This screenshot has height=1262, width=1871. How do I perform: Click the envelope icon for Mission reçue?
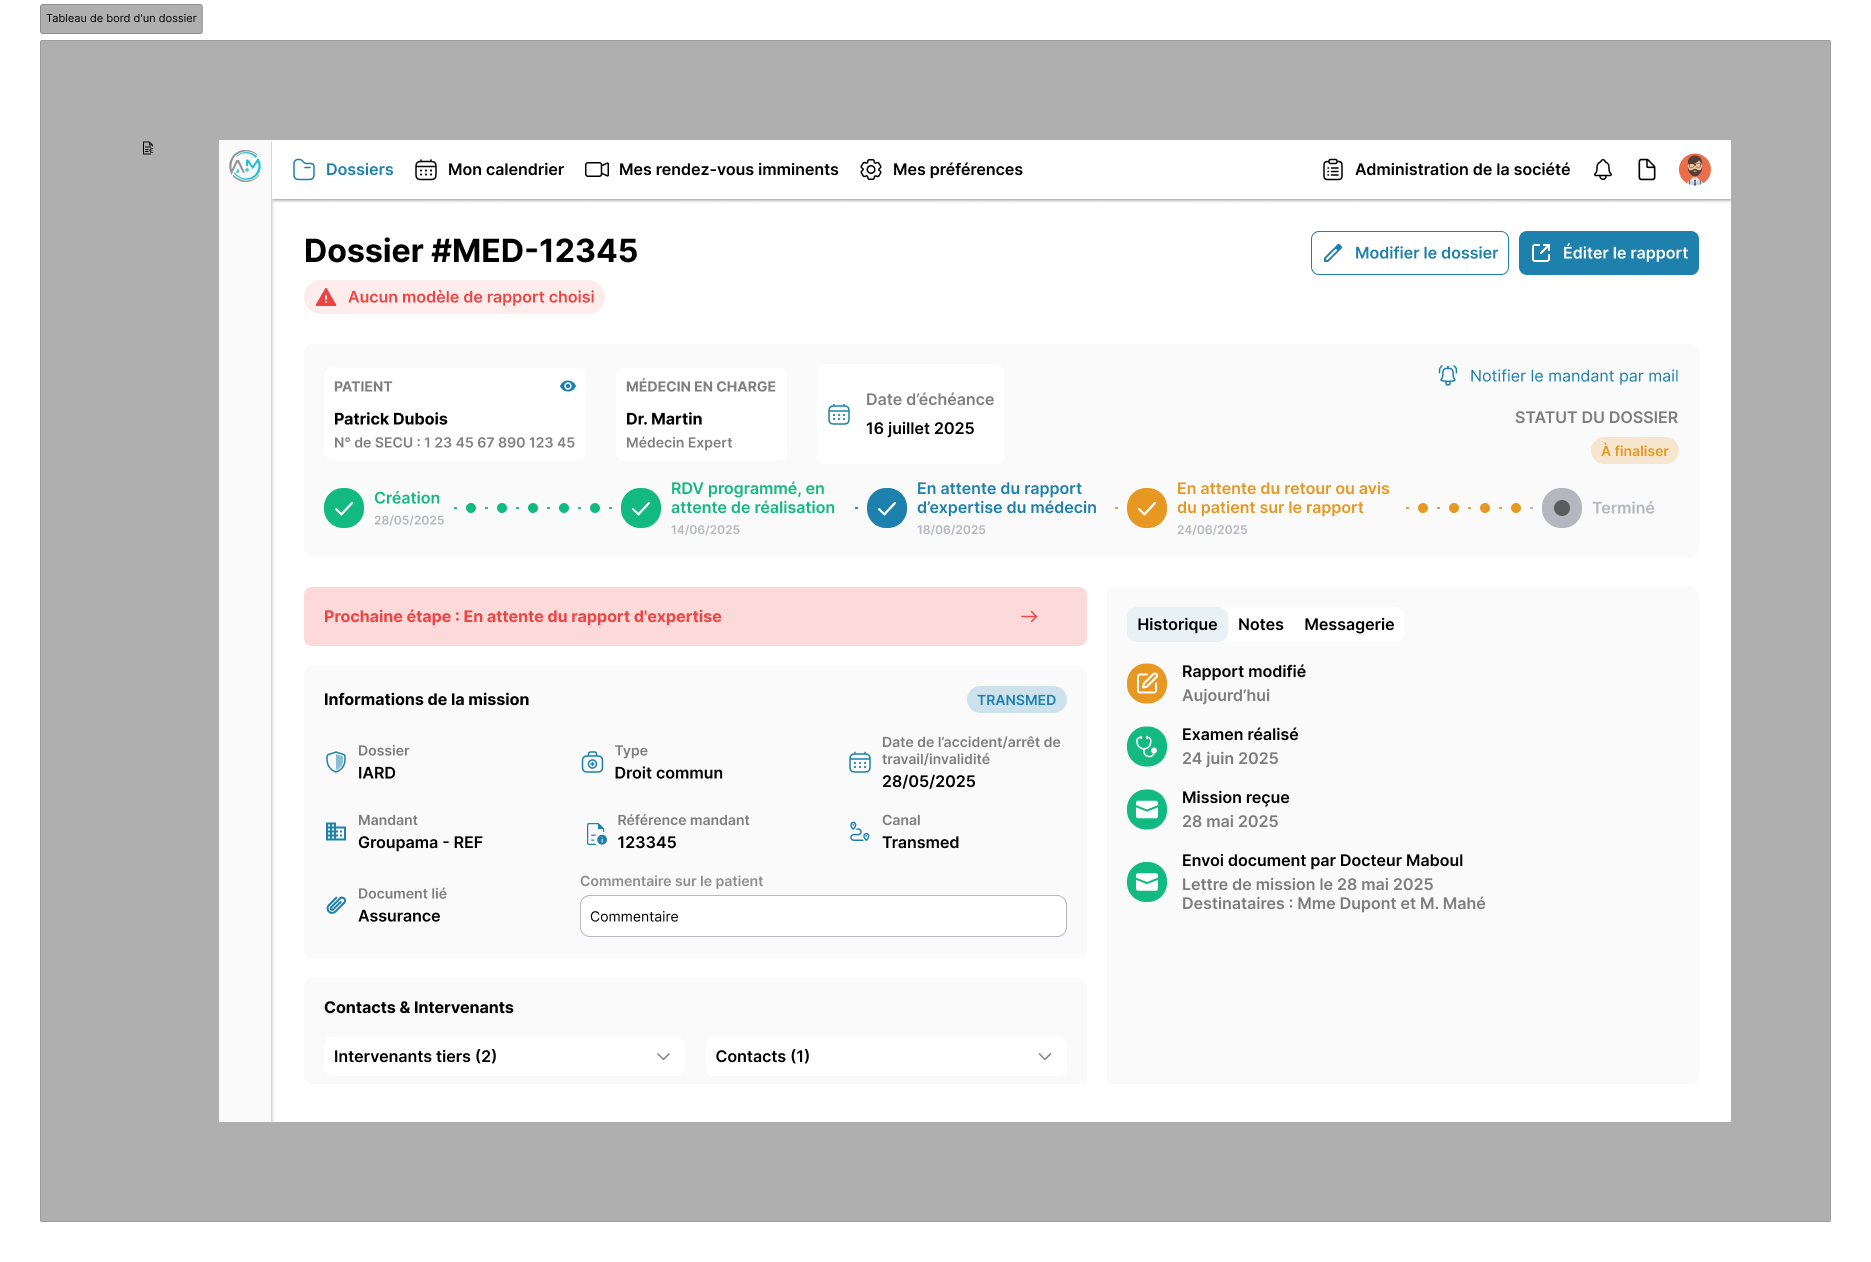(x=1147, y=809)
